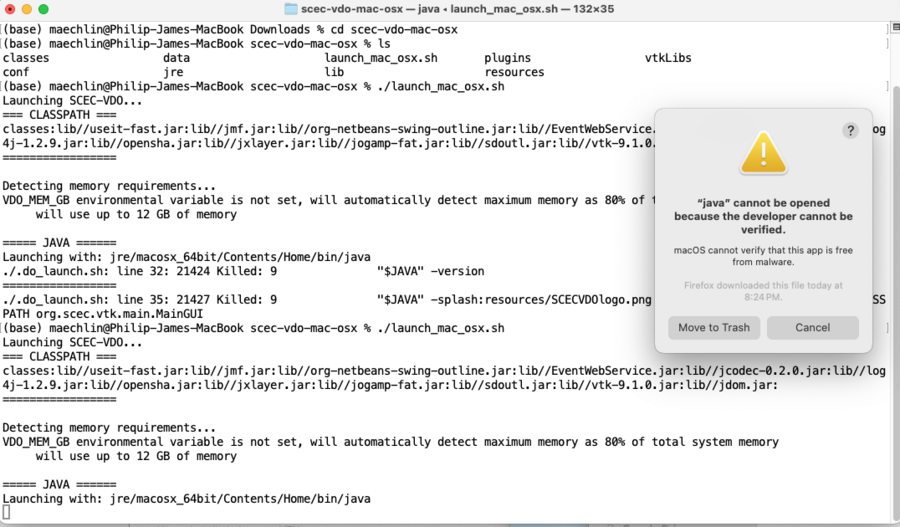The height and width of the screenshot is (527, 900).
Task: Click launch_mac_osx.sh in the ls output
Action: pyautogui.click(x=381, y=58)
